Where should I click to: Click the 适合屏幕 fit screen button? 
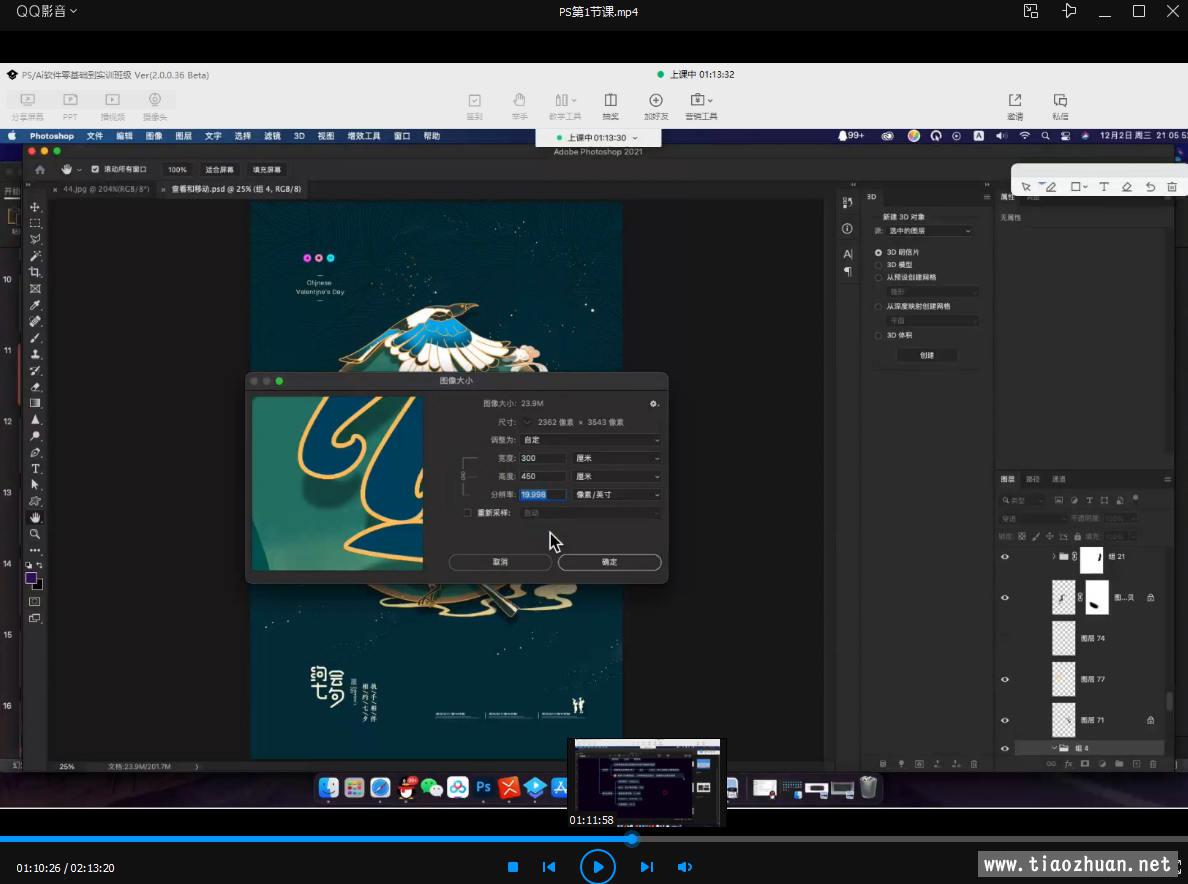[x=220, y=170]
